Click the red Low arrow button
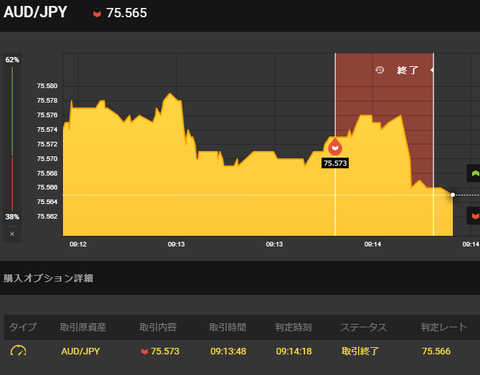 click(475, 216)
